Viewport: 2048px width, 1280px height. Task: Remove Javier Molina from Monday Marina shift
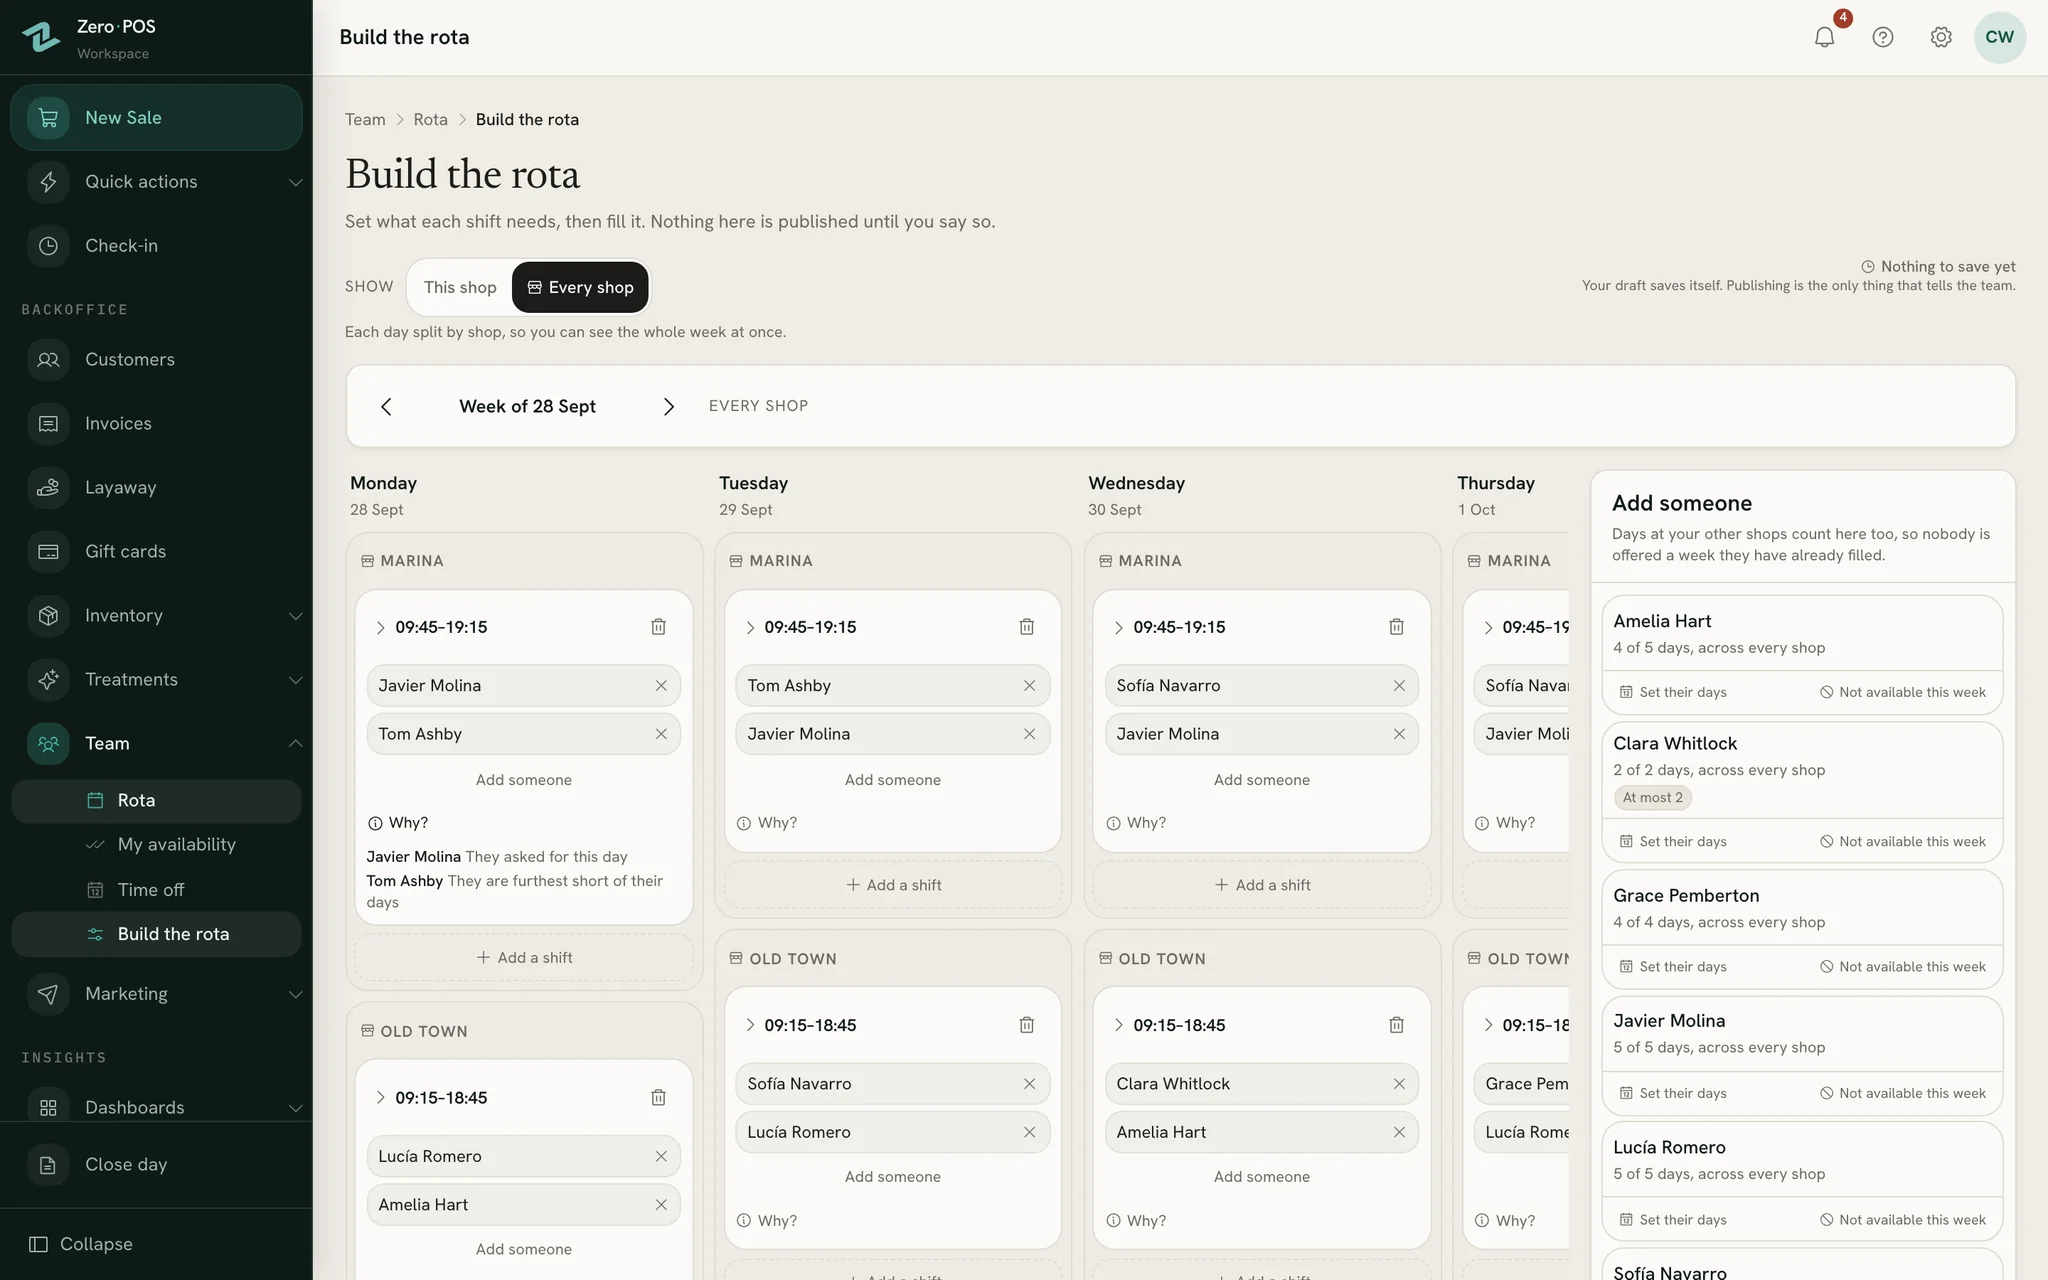coord(661,686)
